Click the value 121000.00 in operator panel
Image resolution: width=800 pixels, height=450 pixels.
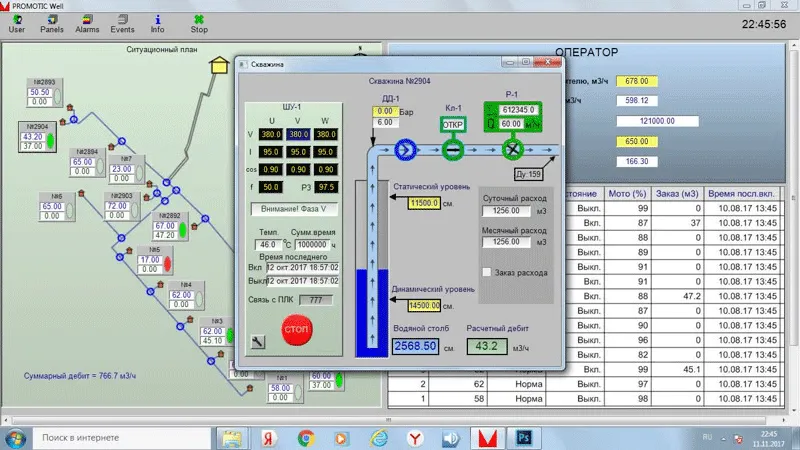pos(657,121)
